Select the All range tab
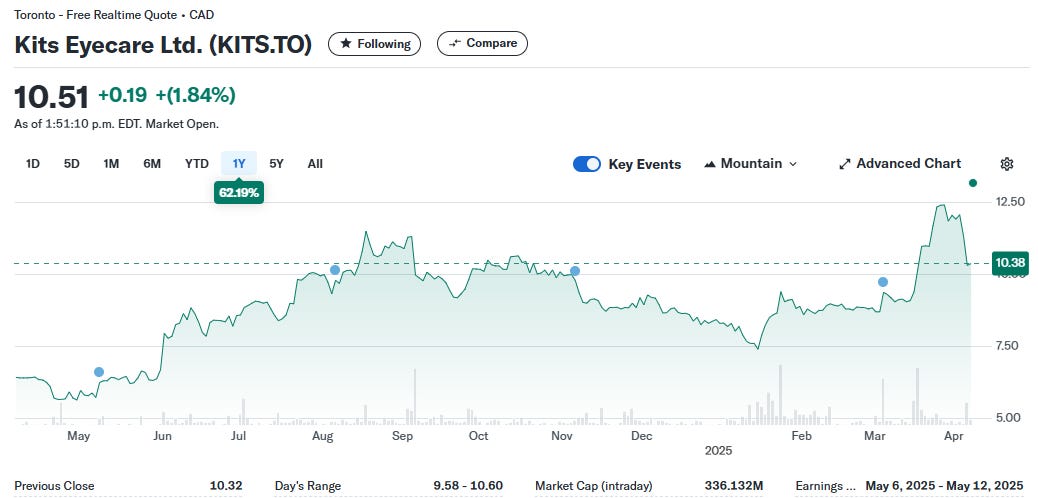This screenshot has height=498, width=1038. (315, 164)
